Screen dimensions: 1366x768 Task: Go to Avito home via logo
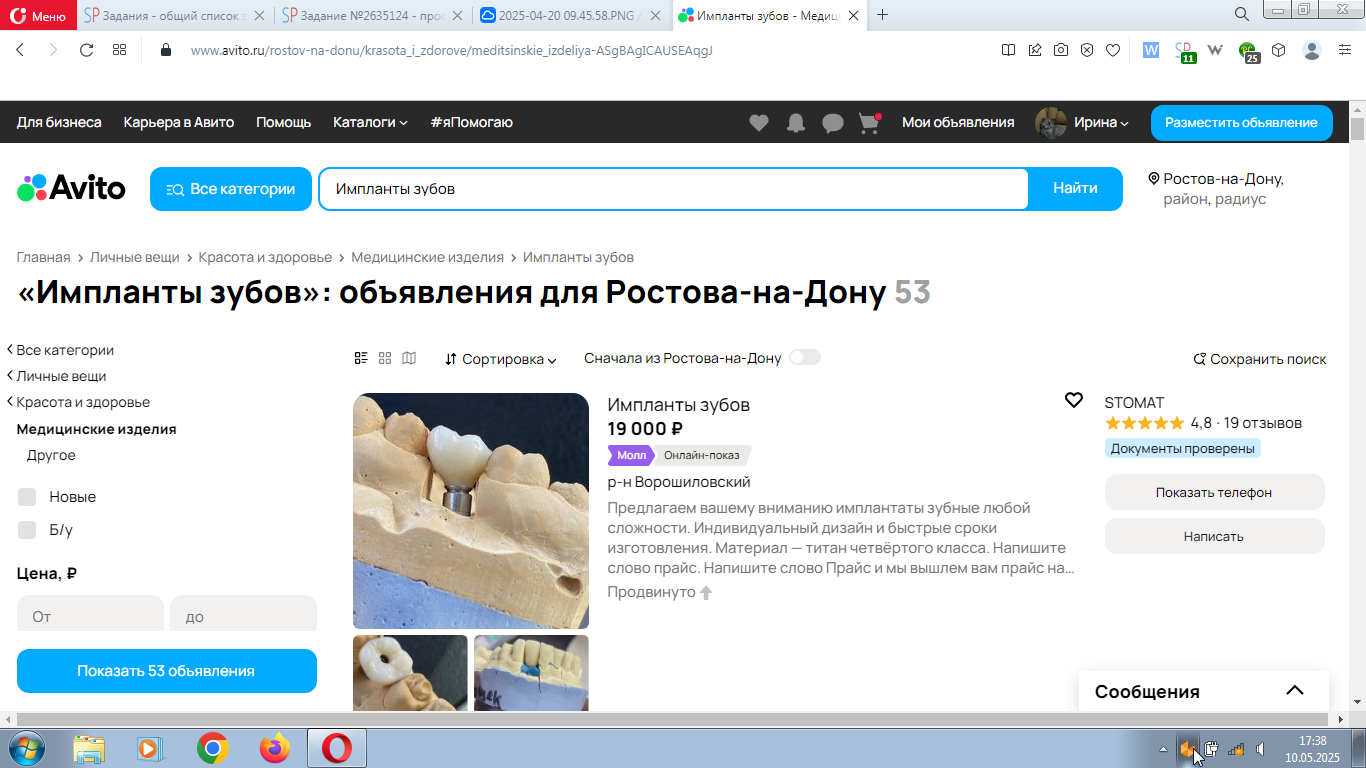click(x=71, y=188)
